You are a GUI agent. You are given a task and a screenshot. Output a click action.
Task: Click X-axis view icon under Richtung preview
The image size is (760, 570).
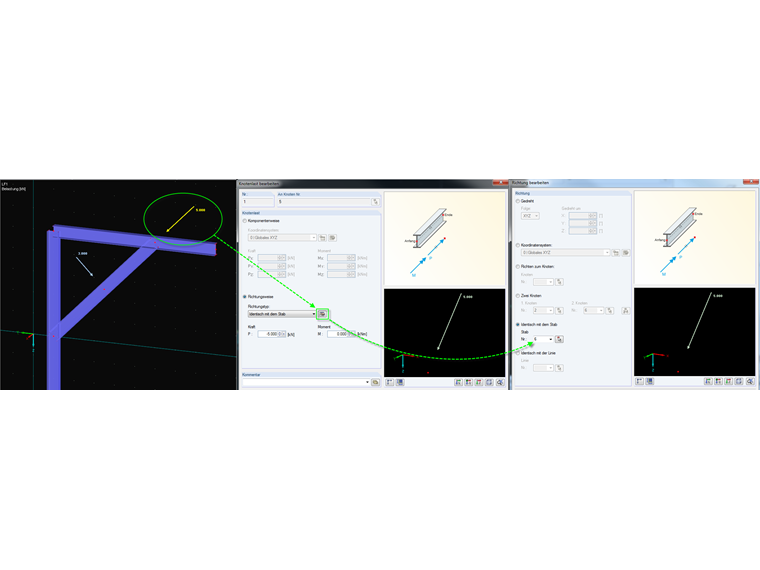click(x=708, y=381)
